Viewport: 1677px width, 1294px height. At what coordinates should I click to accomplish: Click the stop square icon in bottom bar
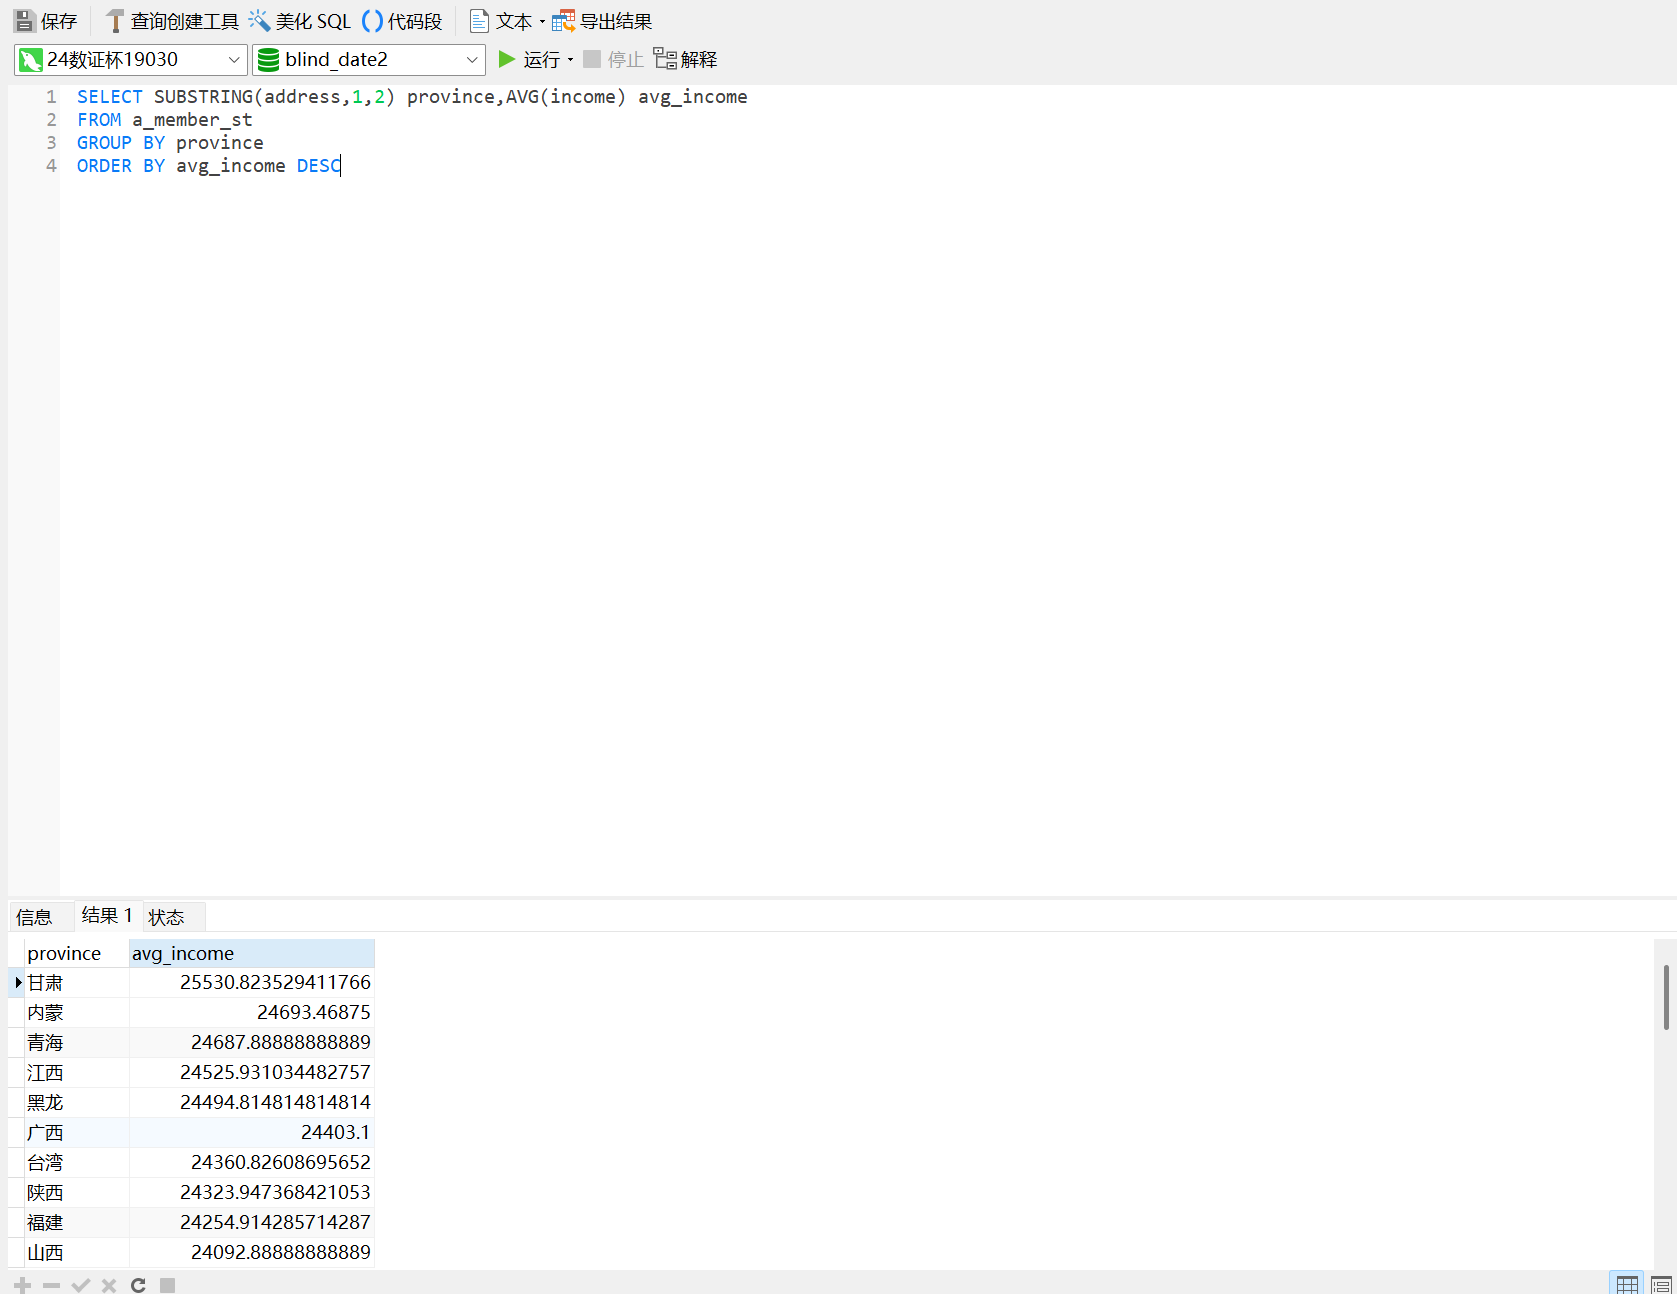tap(167, 1285)
